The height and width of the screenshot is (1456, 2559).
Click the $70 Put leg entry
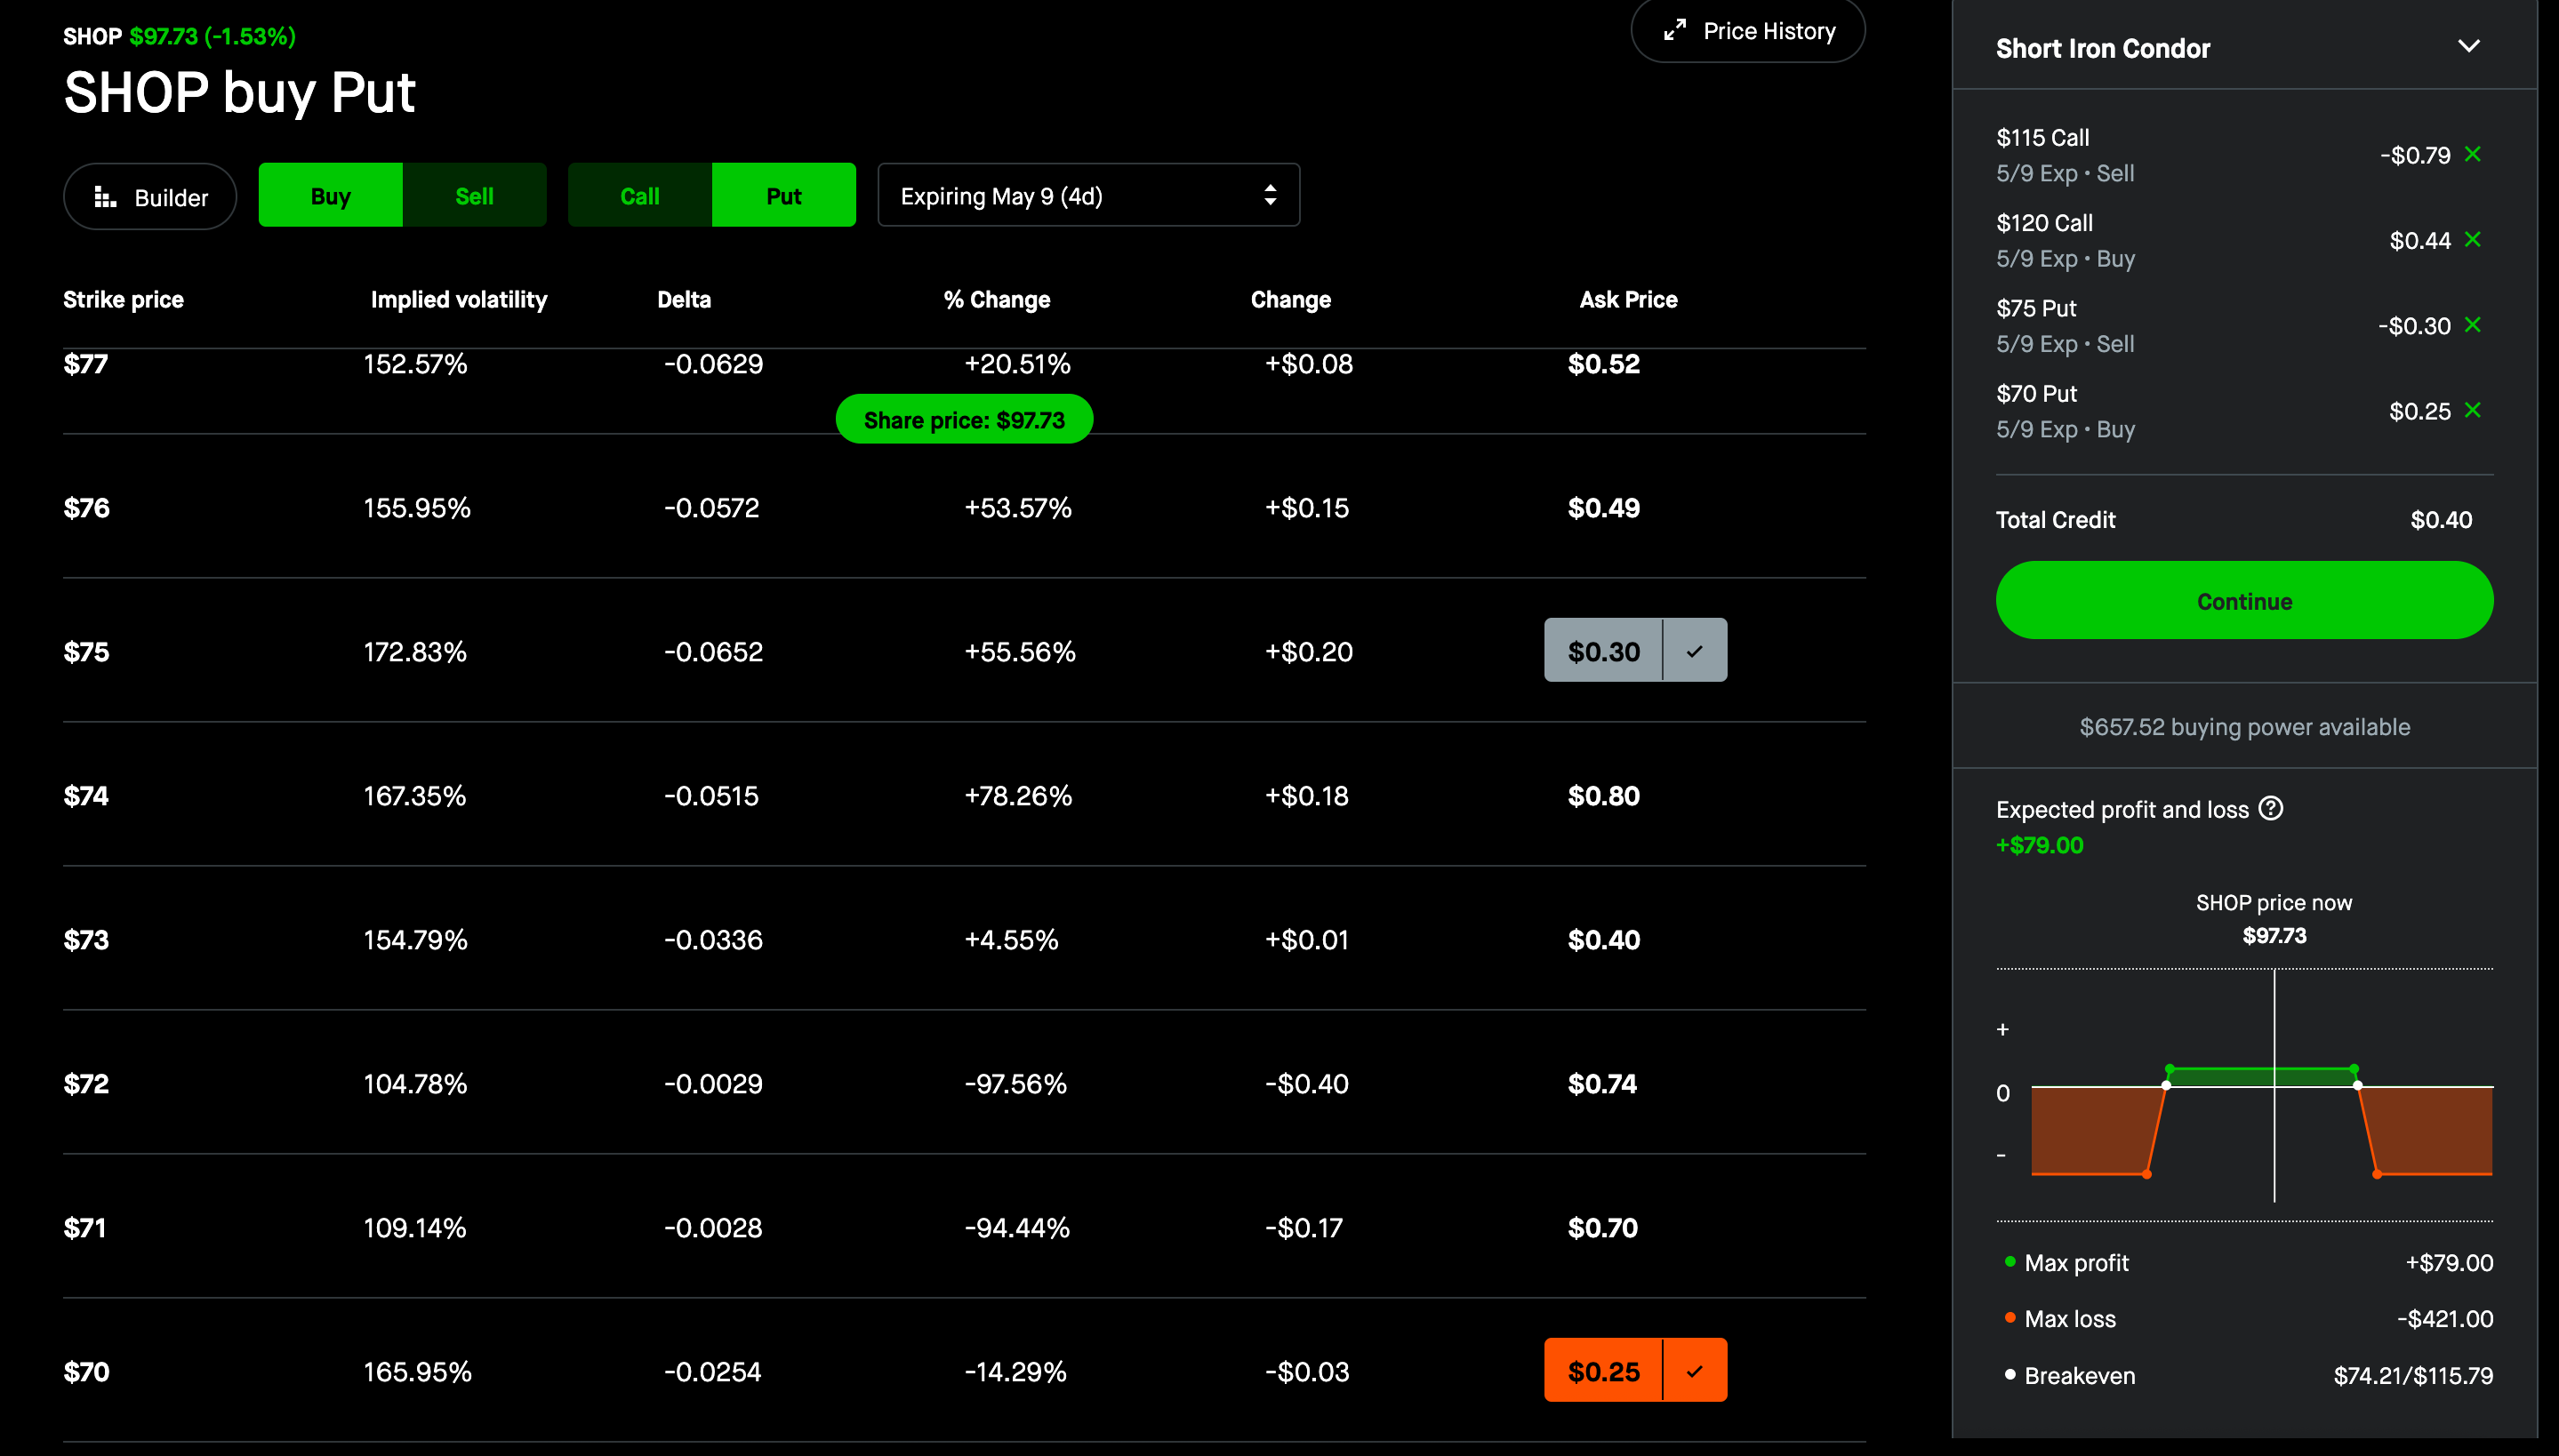(2244, 411)
